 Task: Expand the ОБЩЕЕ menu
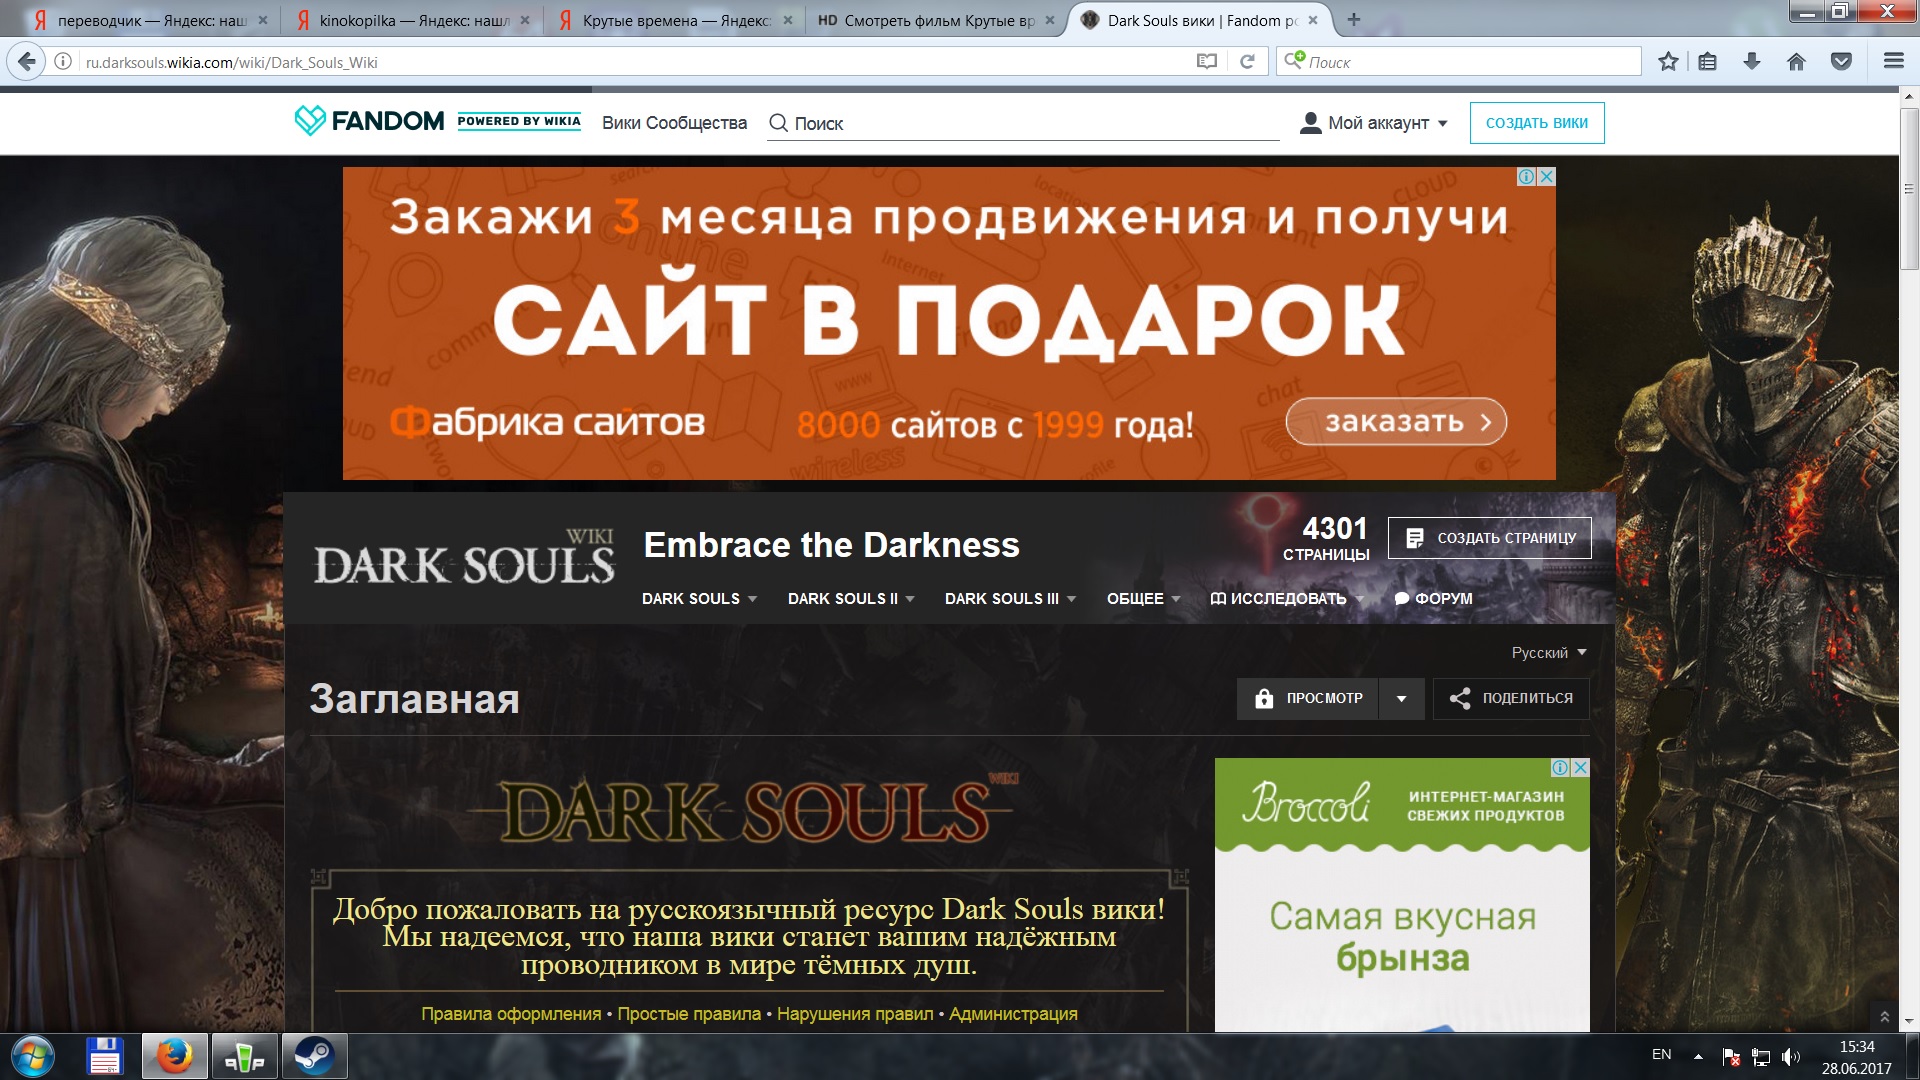(x=1144, y=598)
